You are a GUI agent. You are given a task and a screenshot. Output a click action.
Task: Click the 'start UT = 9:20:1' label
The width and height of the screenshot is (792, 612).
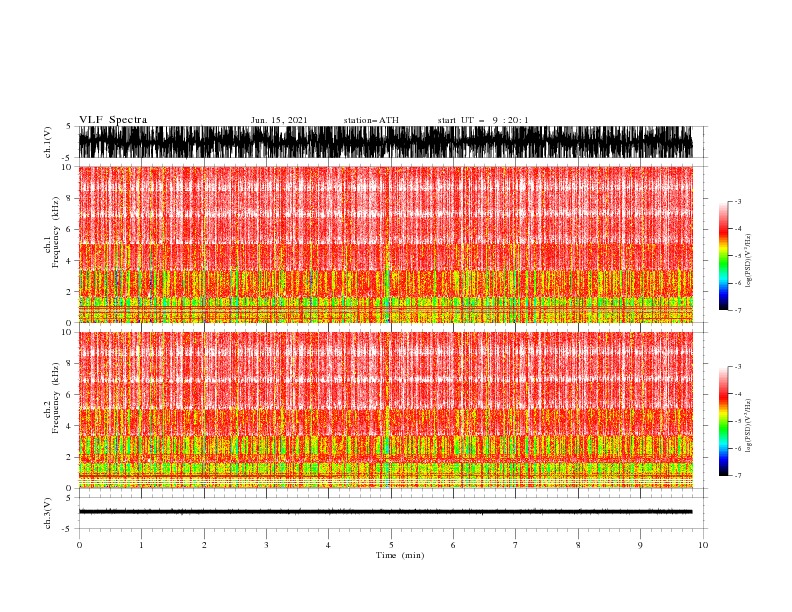click(x=483, y=120)
